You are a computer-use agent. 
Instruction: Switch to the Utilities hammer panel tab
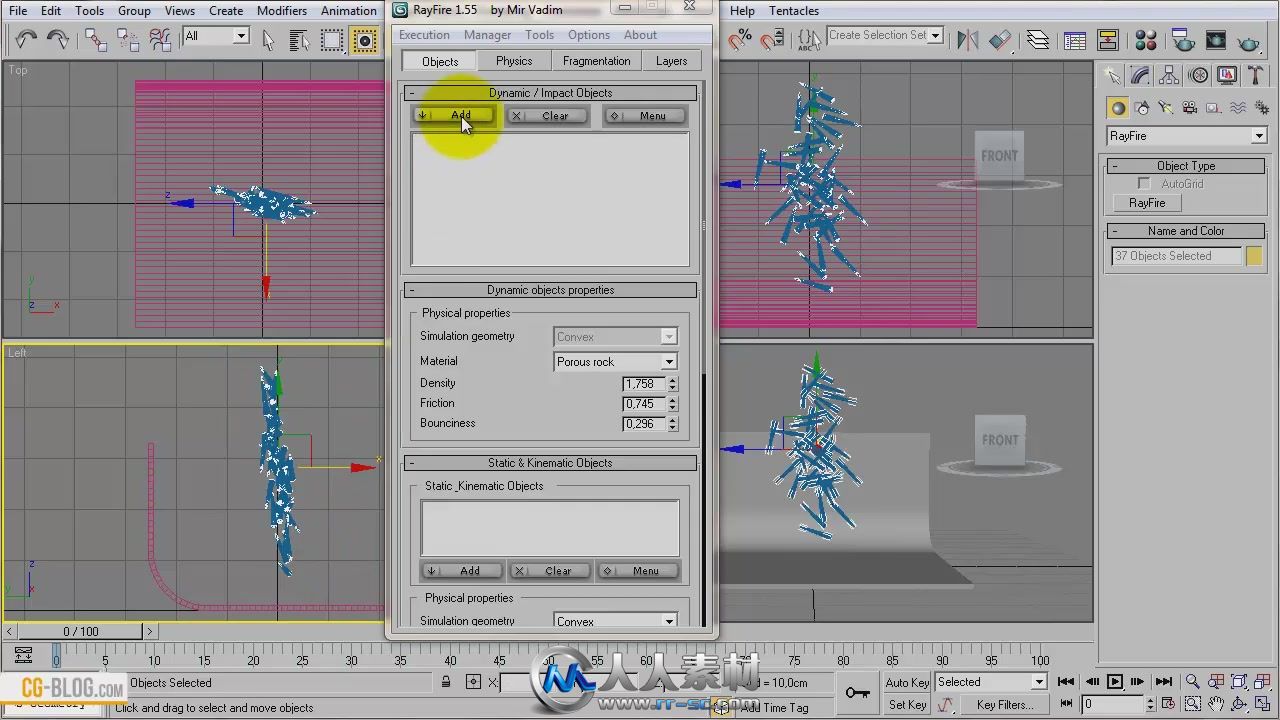coord(1255,76)
